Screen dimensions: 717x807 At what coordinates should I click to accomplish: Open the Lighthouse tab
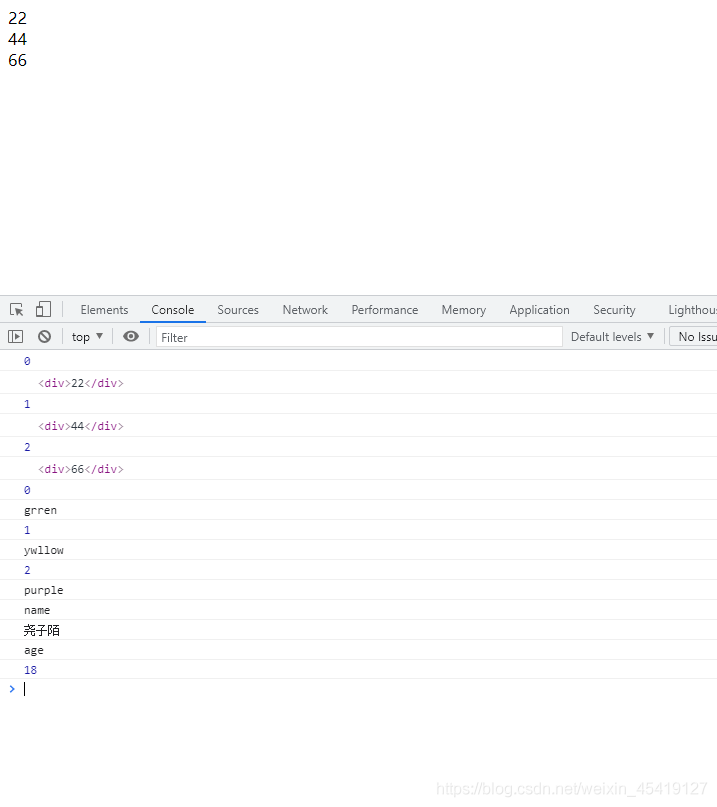(692, 310)
